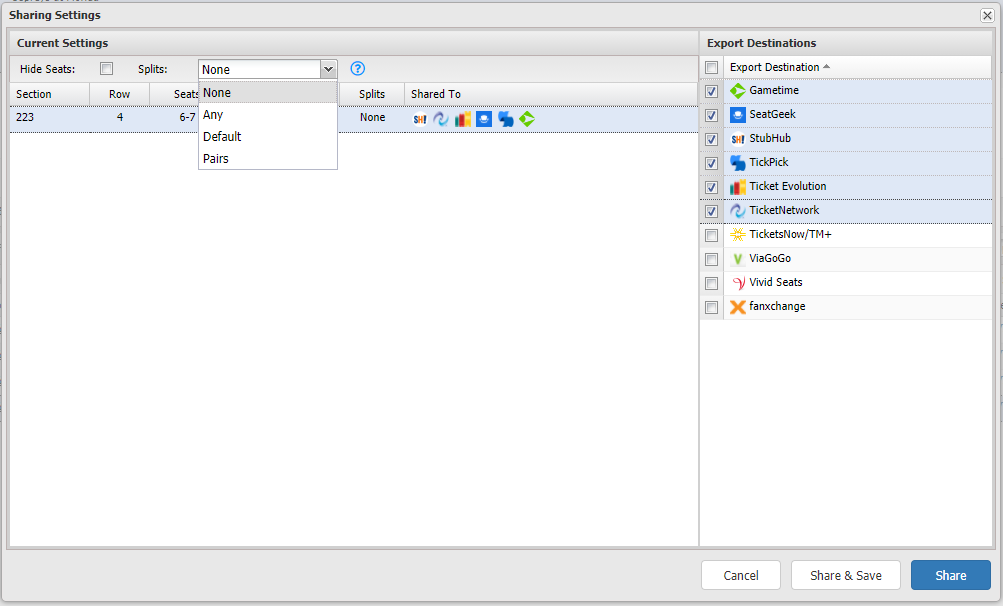Screen dimensions: 1003x606
Task: Uncheck the StubHub checkbox
Action: pos(711,140)
